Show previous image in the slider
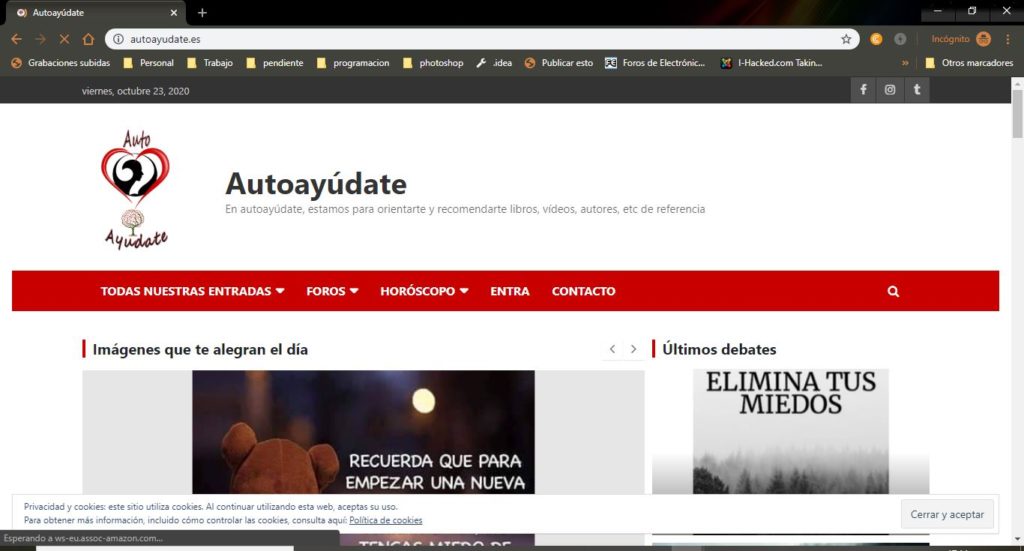1024x551 pixels. tap(612, 349)
